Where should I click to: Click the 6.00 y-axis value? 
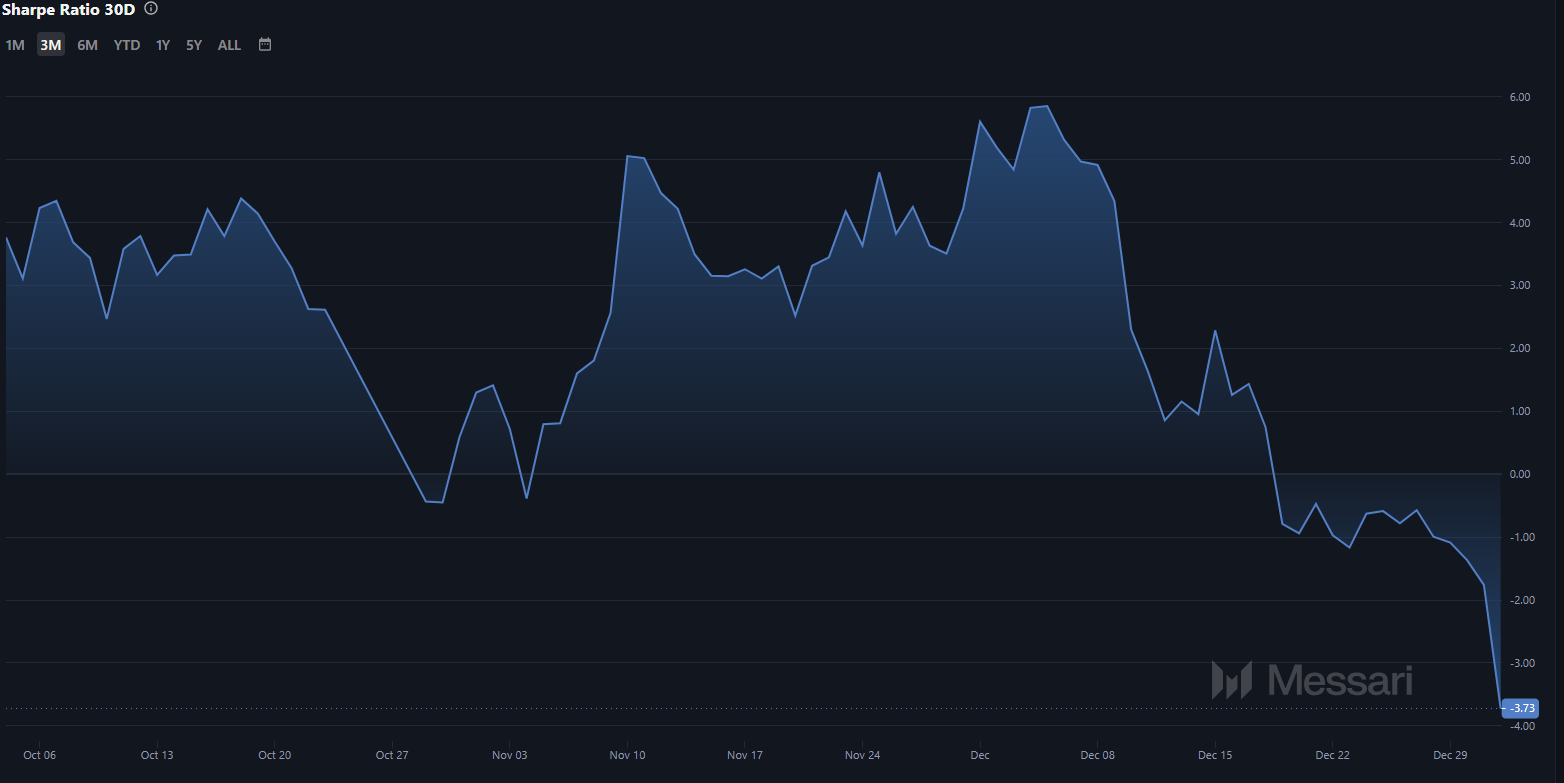coord(1520,97)
